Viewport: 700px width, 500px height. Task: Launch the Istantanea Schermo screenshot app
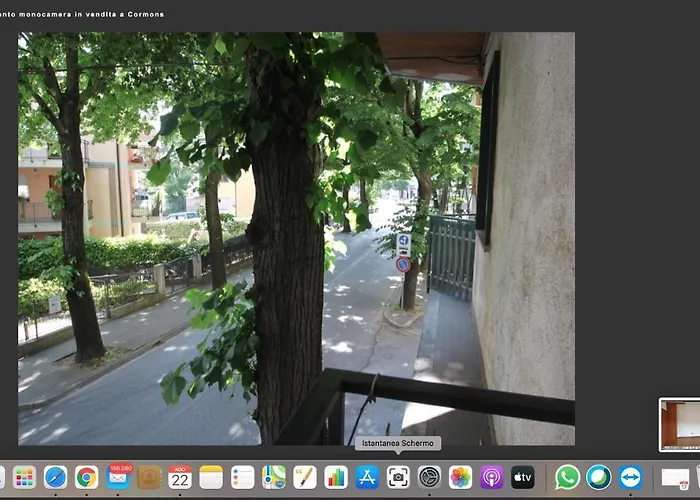click(x=398, y=478)
